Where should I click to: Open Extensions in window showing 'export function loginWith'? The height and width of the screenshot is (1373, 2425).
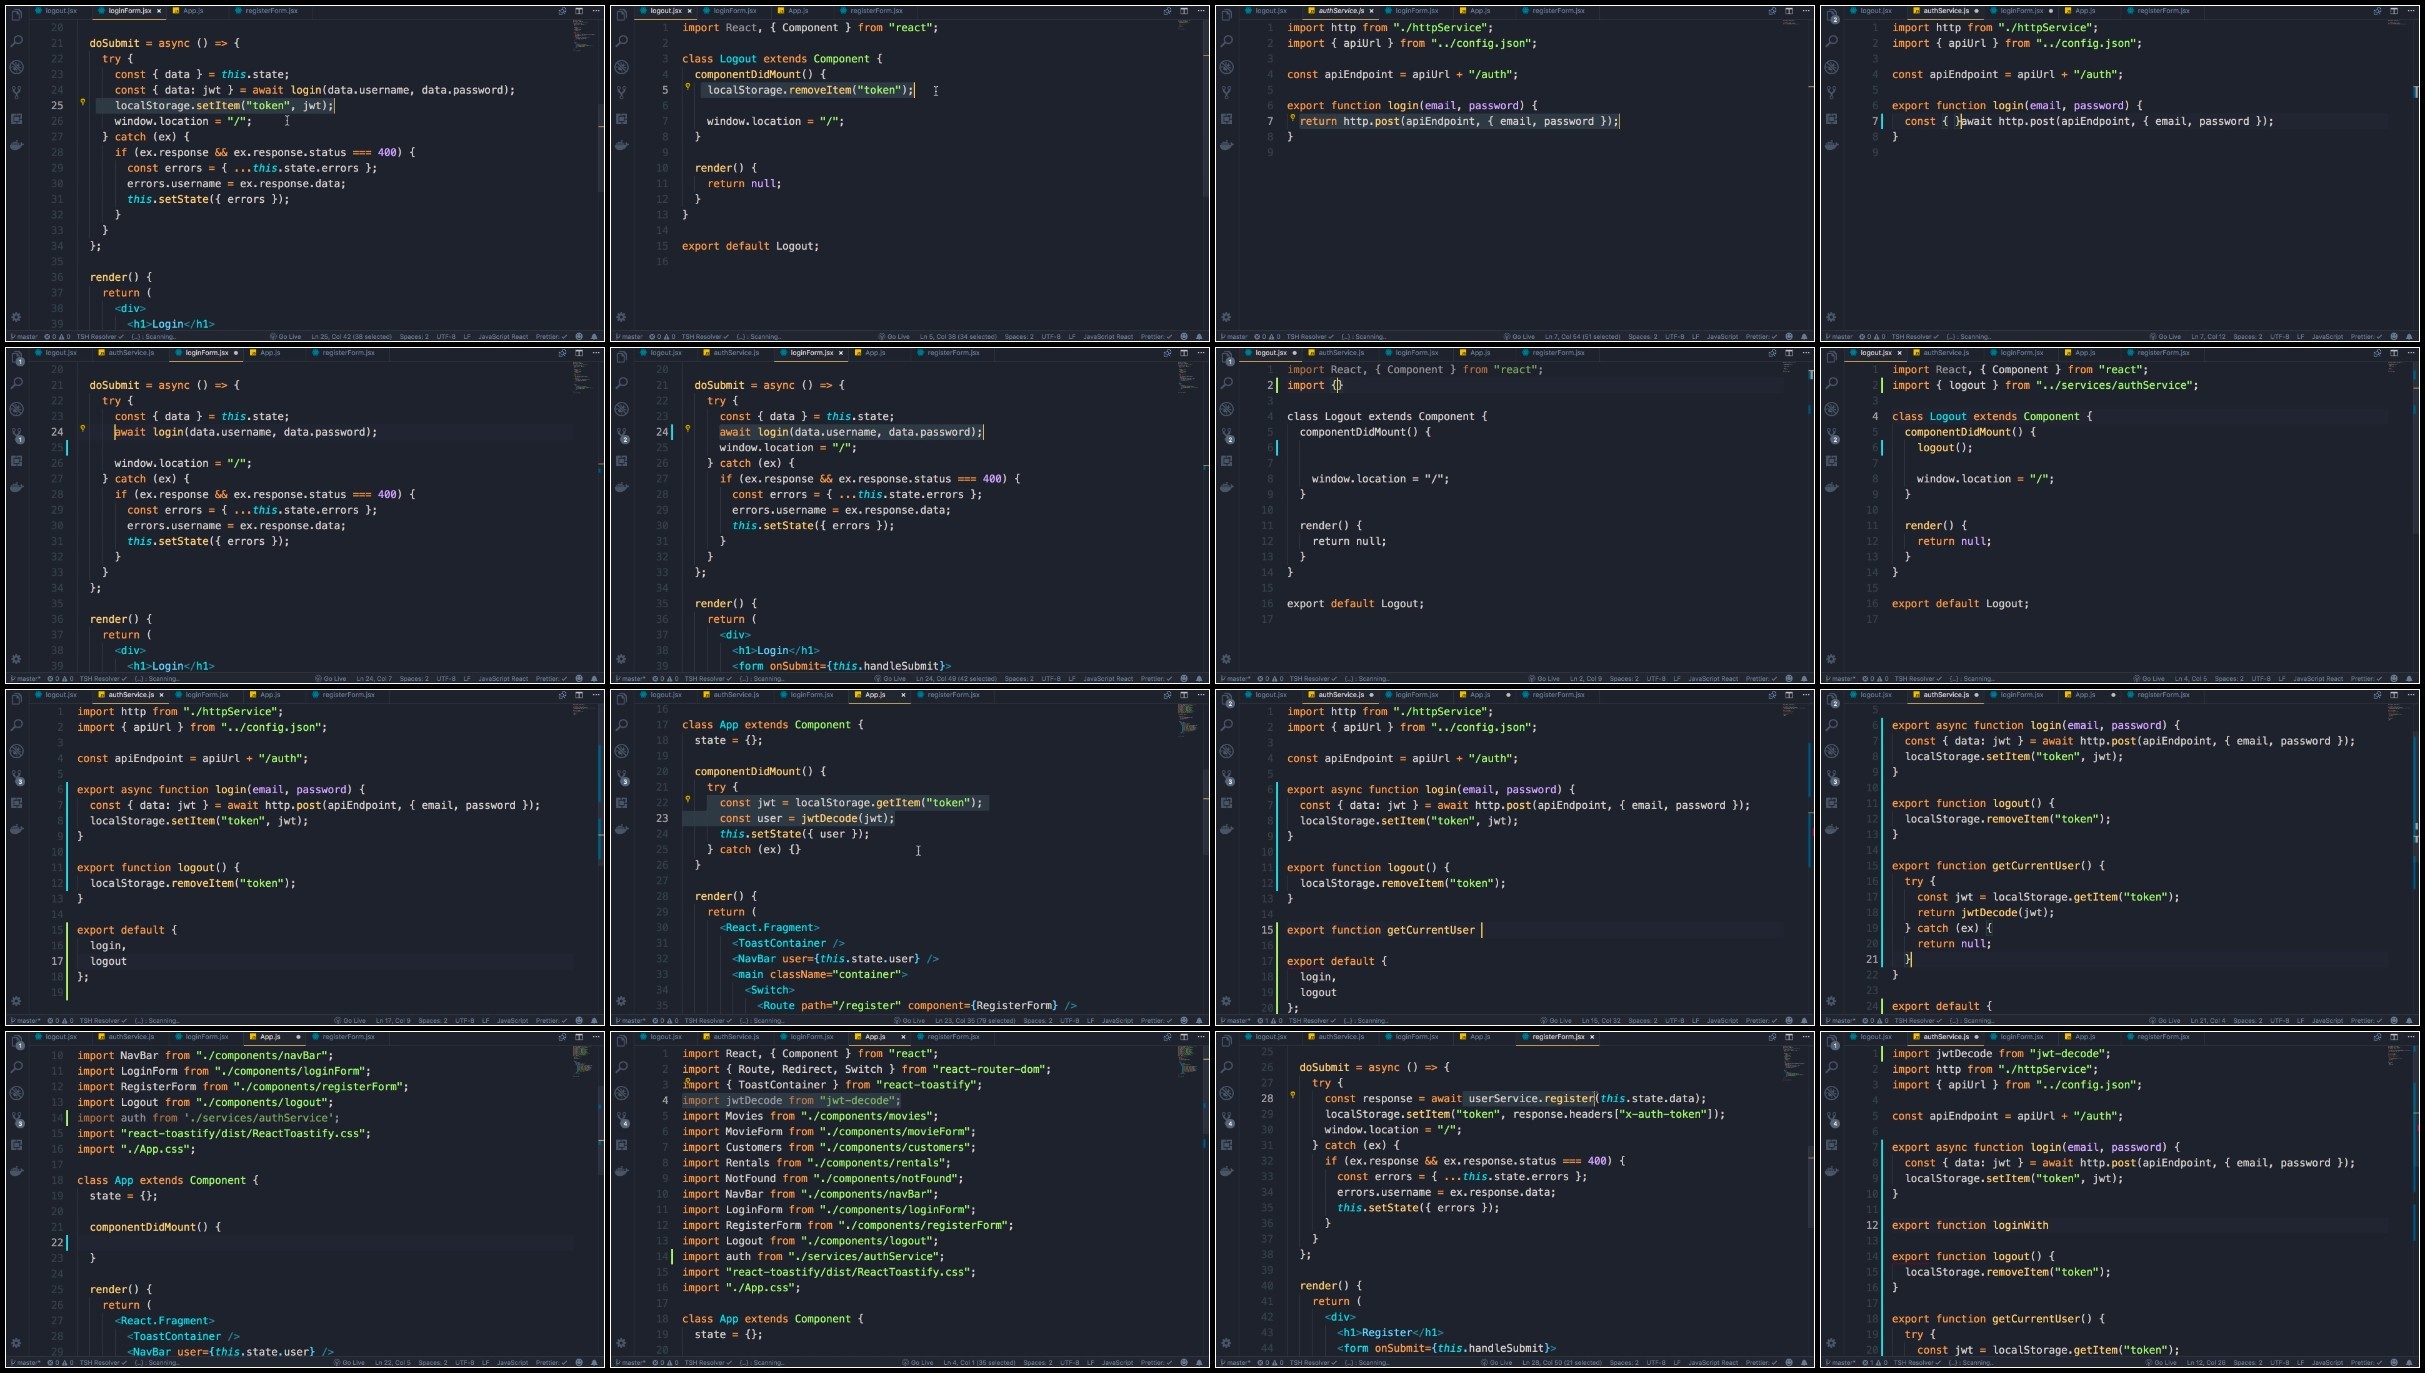(x=1832, y=1145)
